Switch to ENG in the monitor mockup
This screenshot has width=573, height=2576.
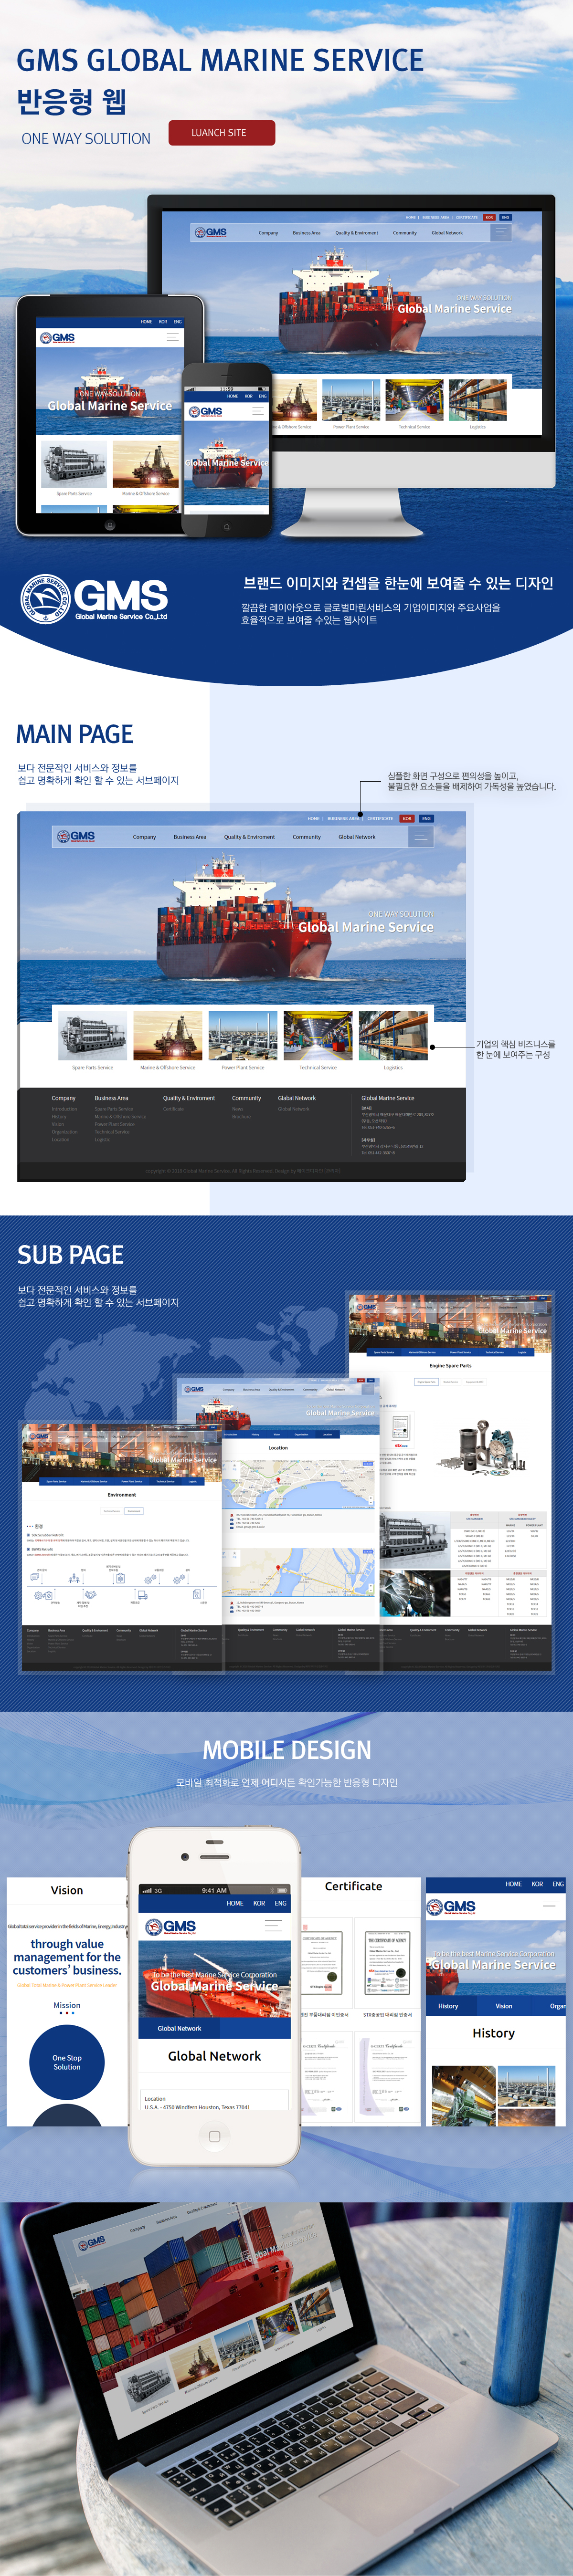pyautogui.click(x=505, y=217)
